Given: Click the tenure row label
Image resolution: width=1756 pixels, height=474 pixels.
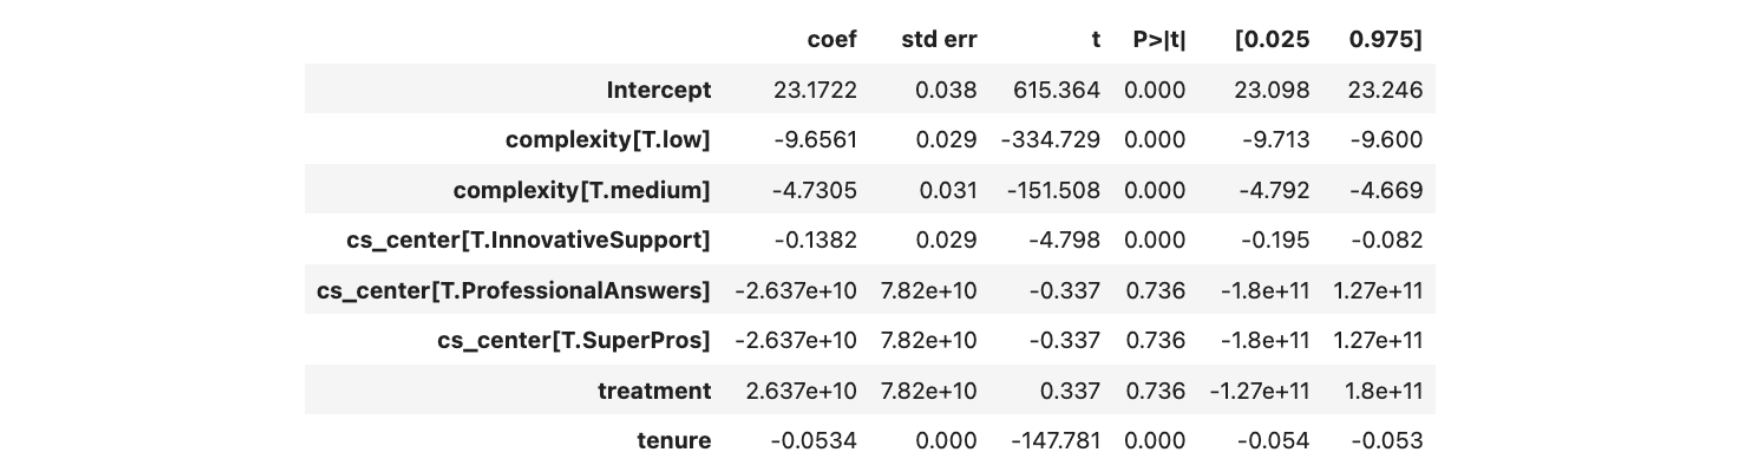Looking at the screenshot, I should 673,441.
